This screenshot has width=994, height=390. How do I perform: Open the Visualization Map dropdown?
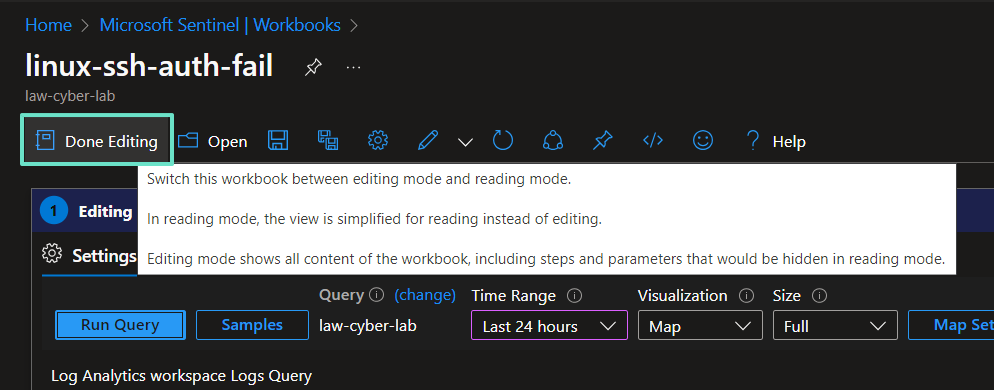[700, 325]
